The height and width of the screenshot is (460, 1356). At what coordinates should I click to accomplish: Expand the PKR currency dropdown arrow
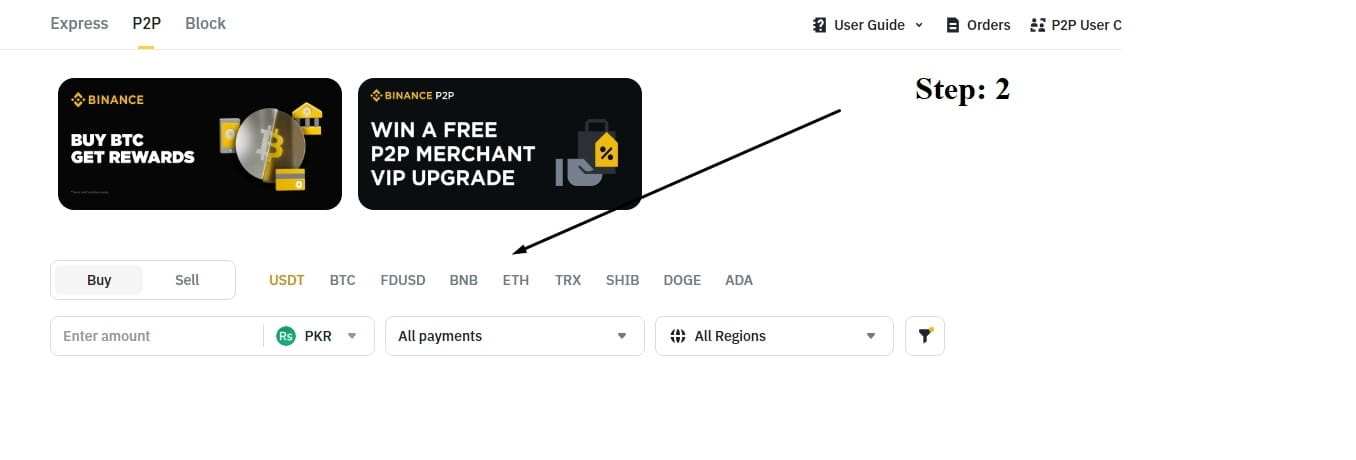(x=352, y=336)
